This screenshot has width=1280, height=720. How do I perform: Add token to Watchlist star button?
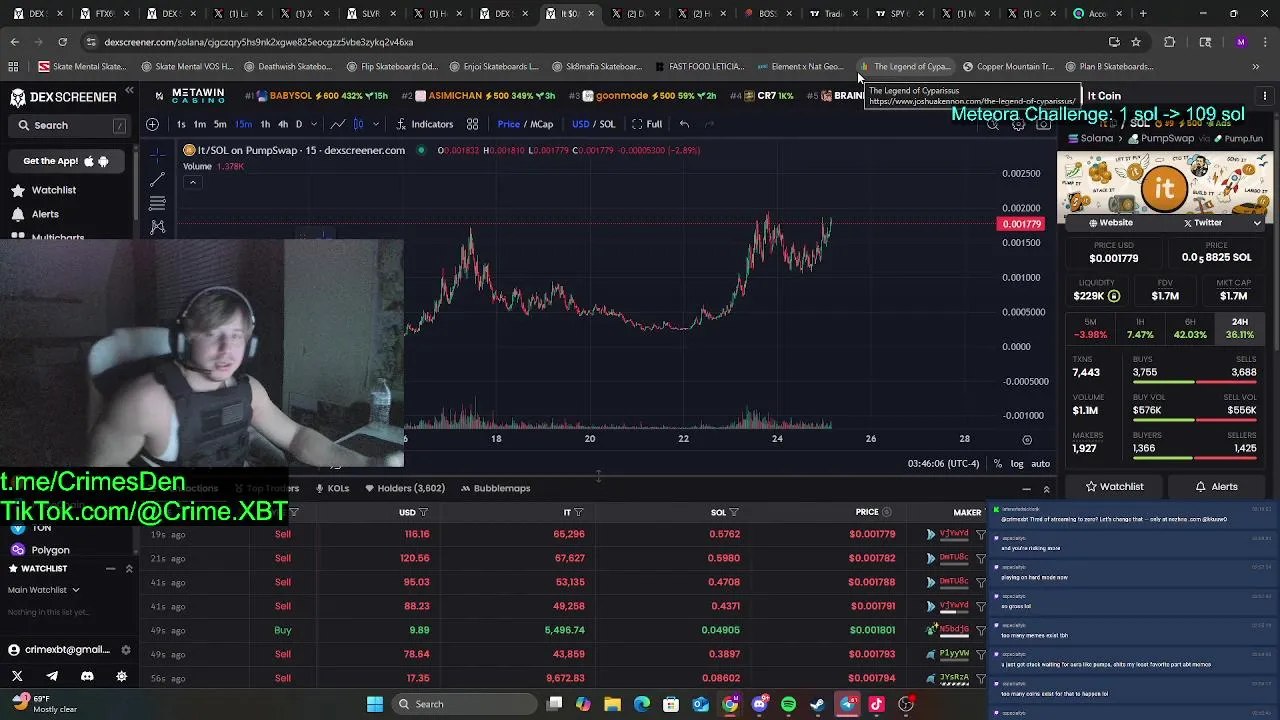pos(1113,487)
